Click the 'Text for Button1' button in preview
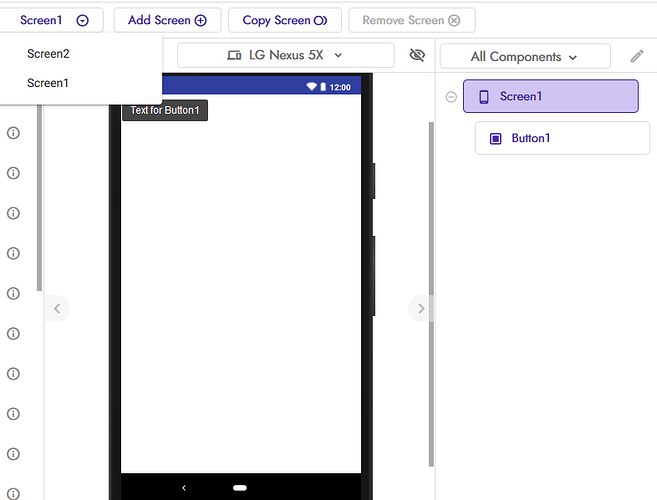657x500 pixels. tap(165, 110)
